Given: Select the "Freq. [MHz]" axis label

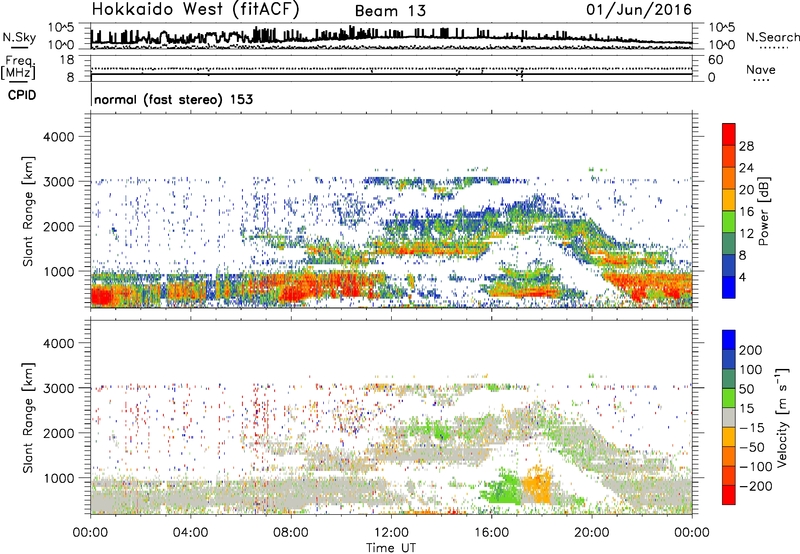Looking at the screenshot, I should coord(18,68).
